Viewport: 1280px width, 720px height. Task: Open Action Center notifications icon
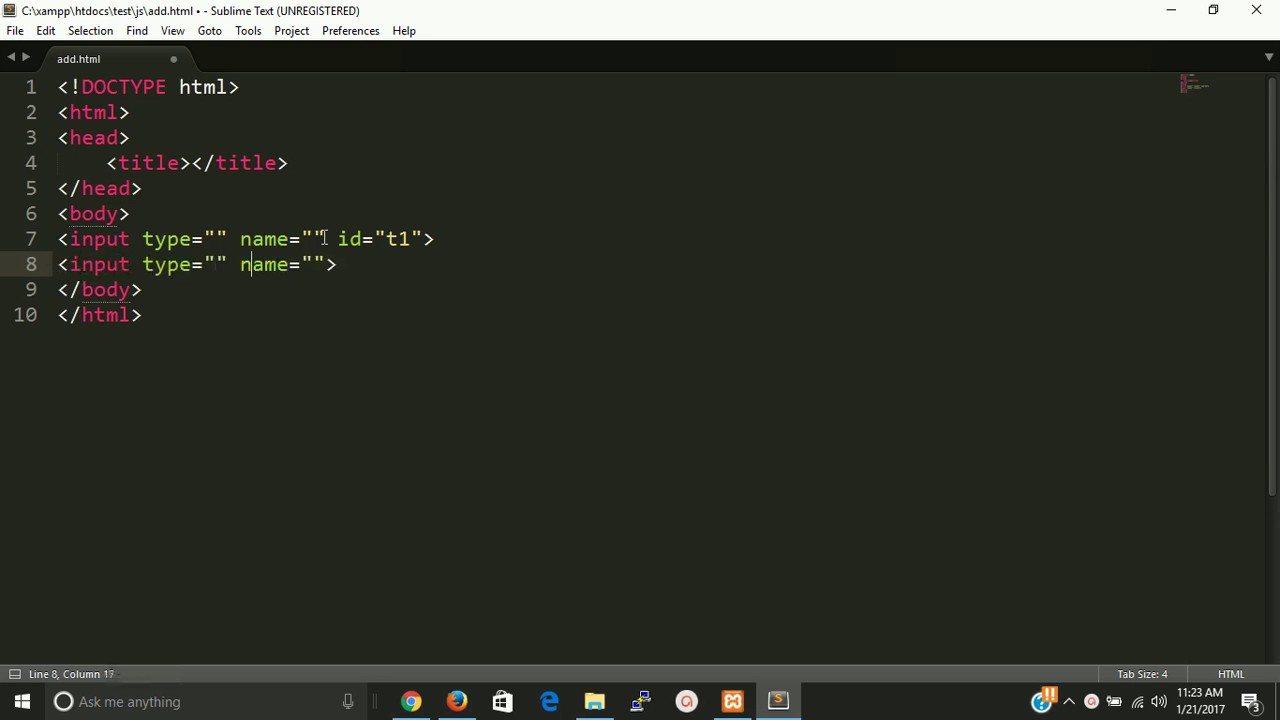click(x=1251, y=702)
